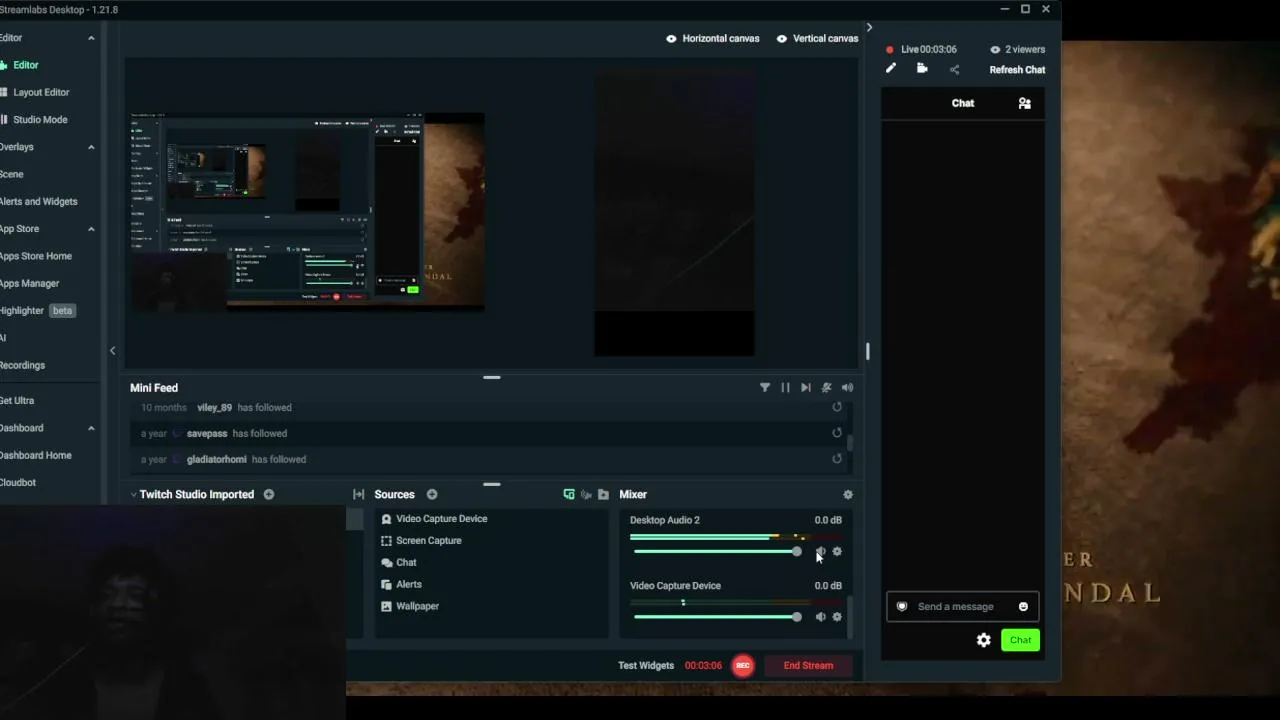The image size is (1280, 720).
Task: Collapse the left navigation sidebar arrow
Action: click(x=112, y=351)
